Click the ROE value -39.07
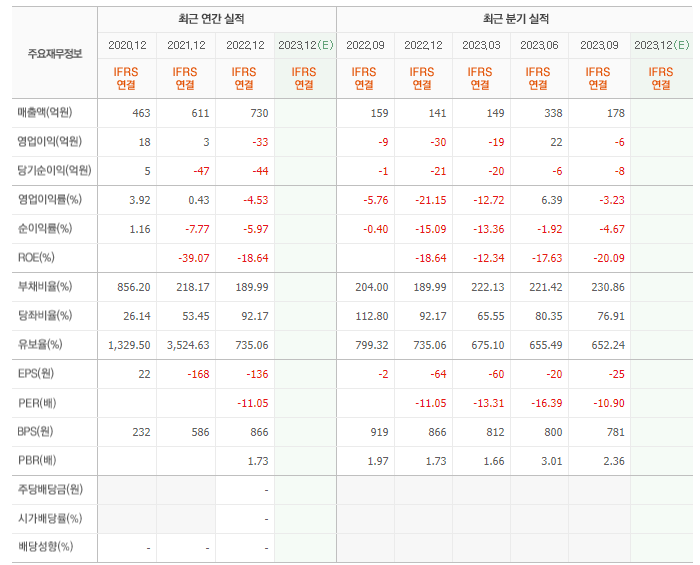This screenshot has width=700, height=565. click(x=194, y=258)
